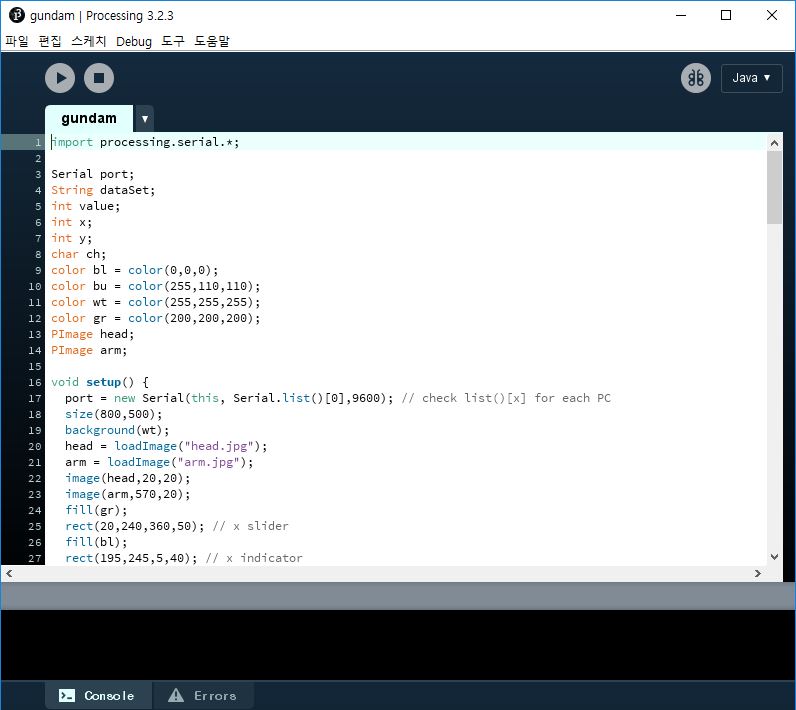Switch to the Errors panel
The image size is (796, 710).
click(x=204, y=695)
